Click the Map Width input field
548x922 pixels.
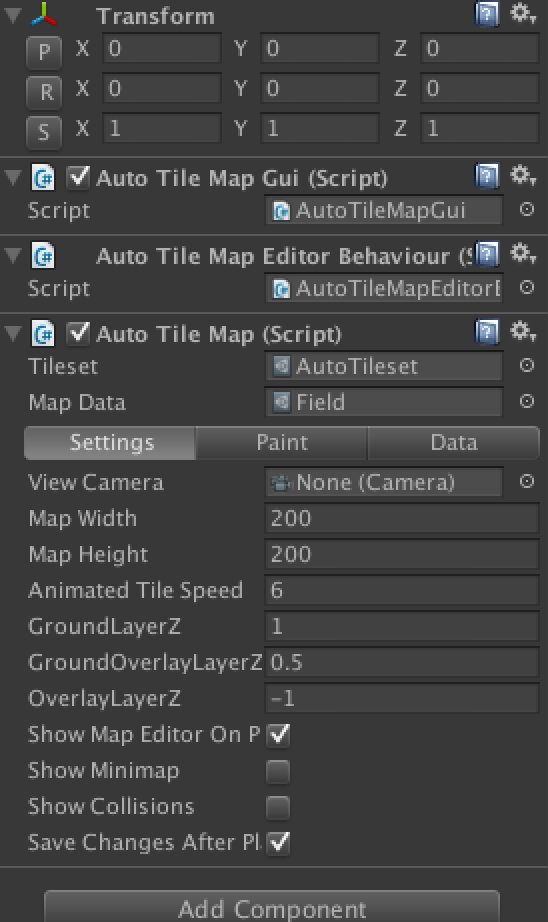point(402,519)
